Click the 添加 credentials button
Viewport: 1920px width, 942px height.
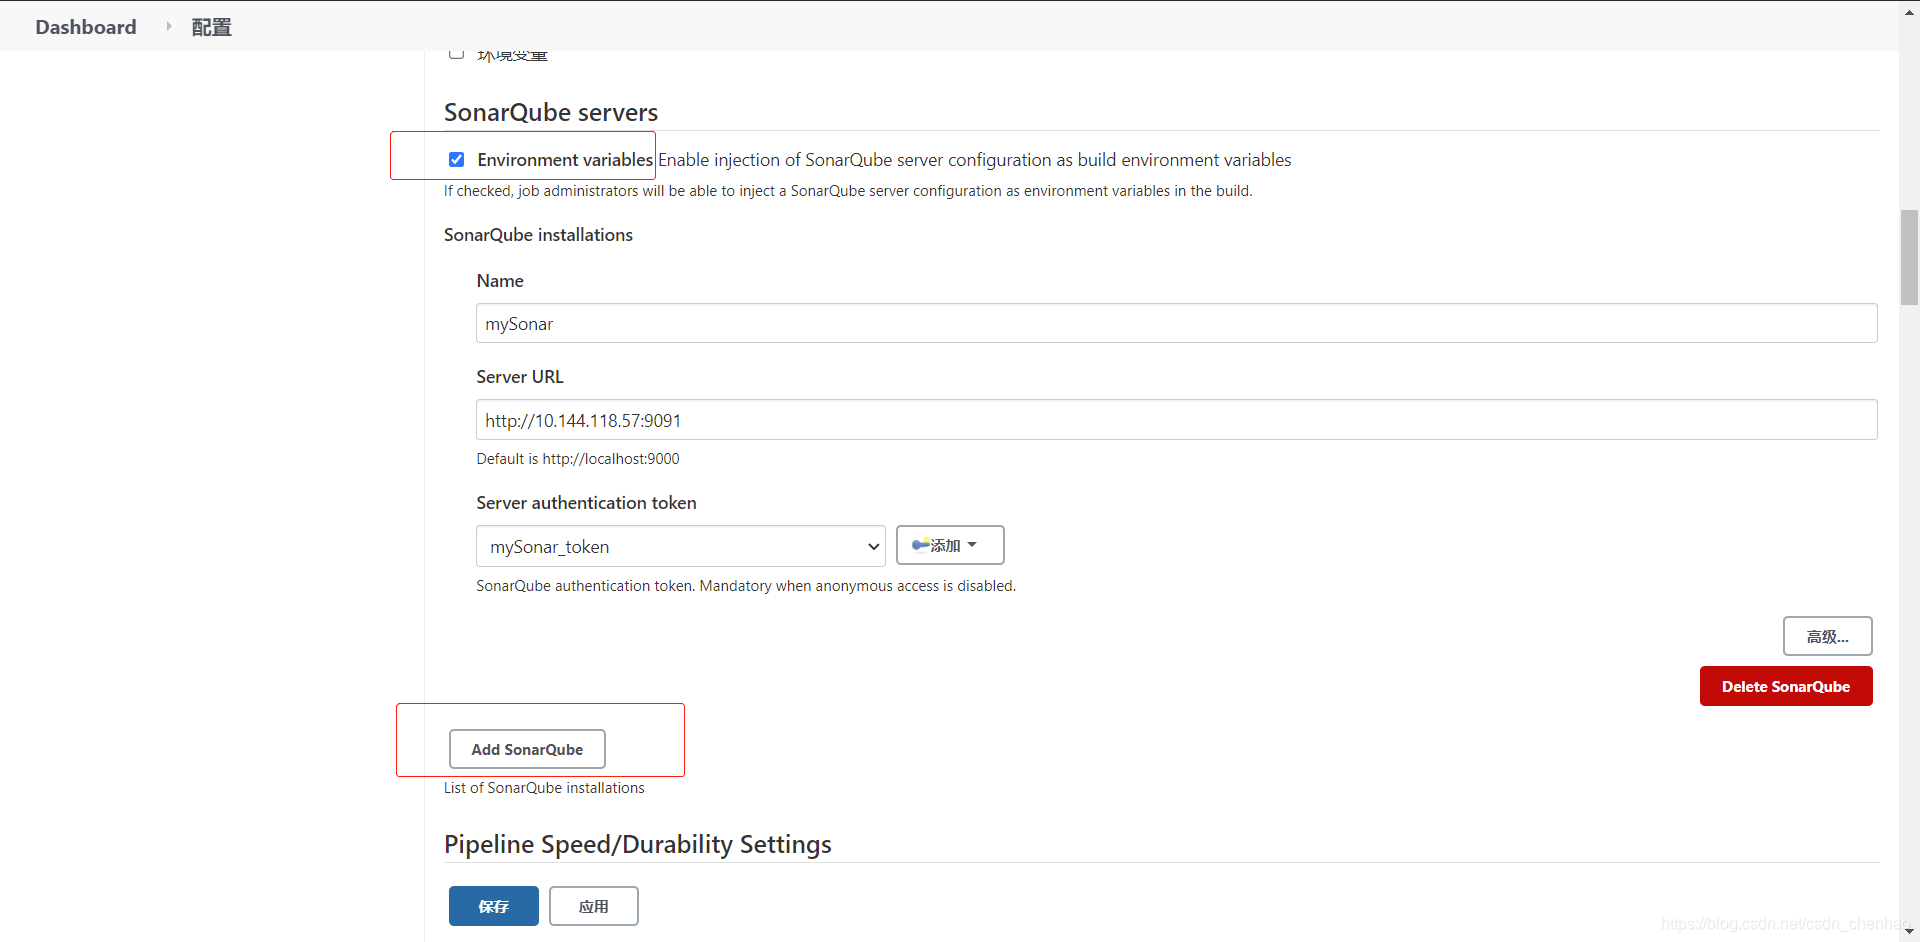[x=950, y=545]
